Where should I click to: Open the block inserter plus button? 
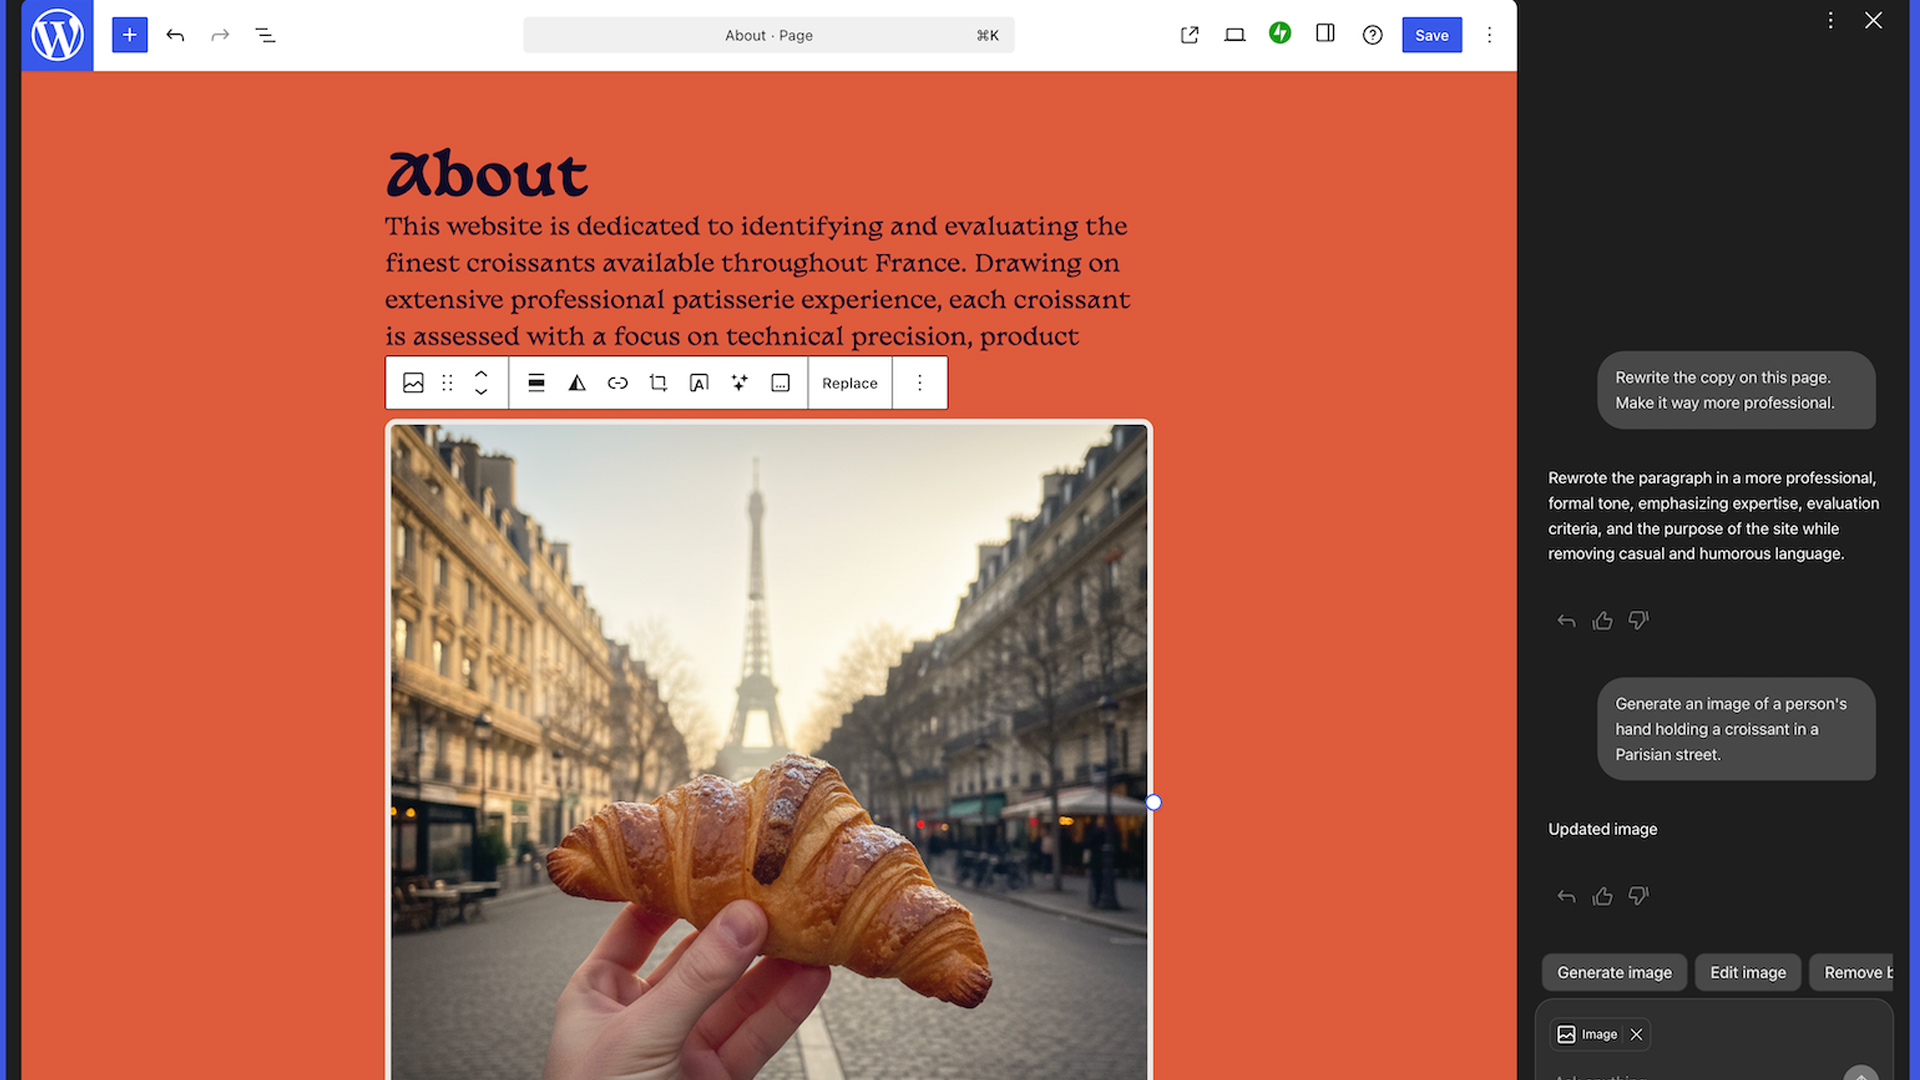coord(129,35)
